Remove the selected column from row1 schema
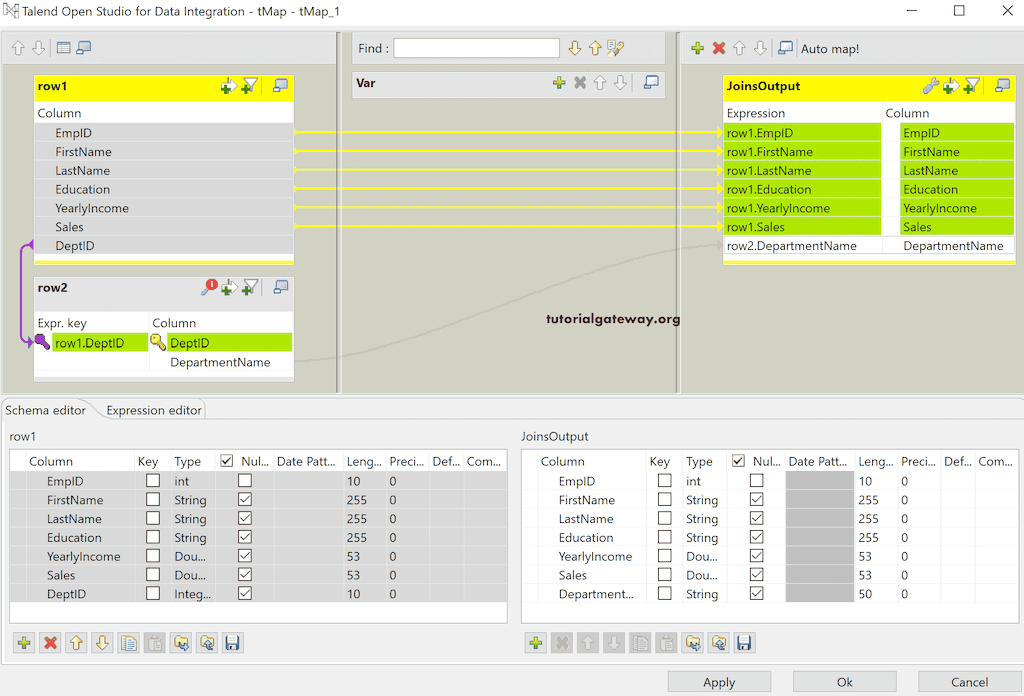Screen dimensions: 1024x696 49,643
